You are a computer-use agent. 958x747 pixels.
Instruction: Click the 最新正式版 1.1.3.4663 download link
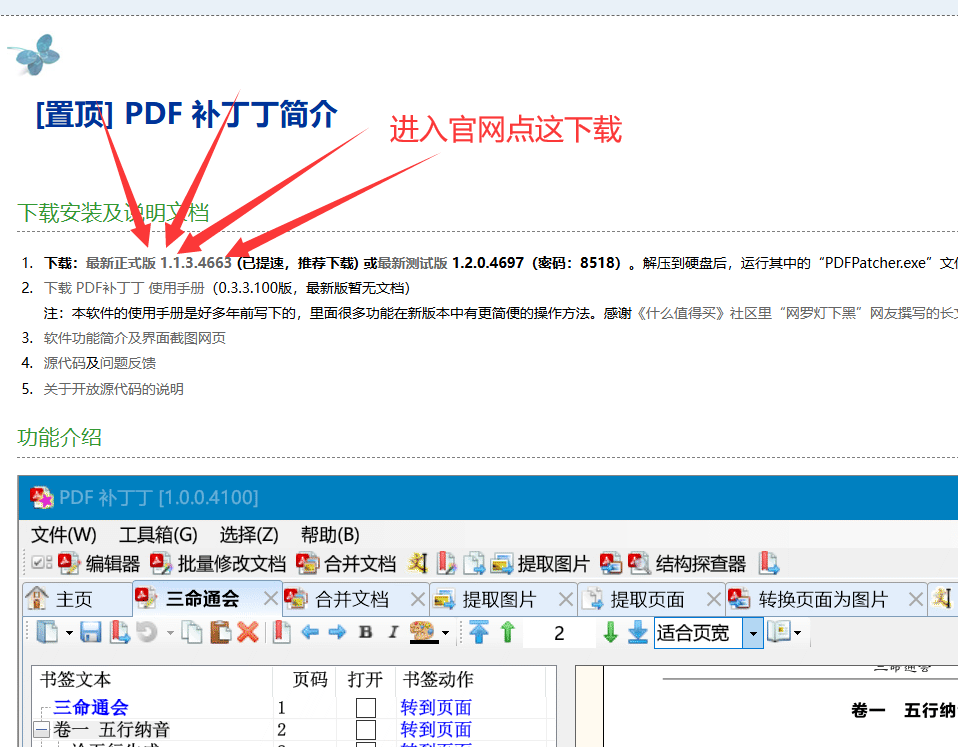[x=158, y=263]
